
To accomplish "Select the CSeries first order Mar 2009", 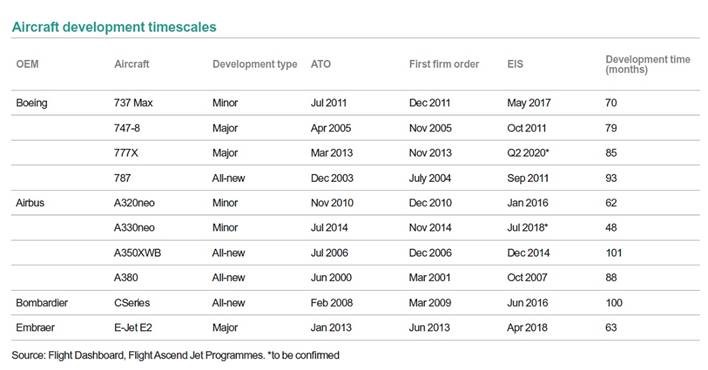I will pyautogui.click(x=430, y=303).
